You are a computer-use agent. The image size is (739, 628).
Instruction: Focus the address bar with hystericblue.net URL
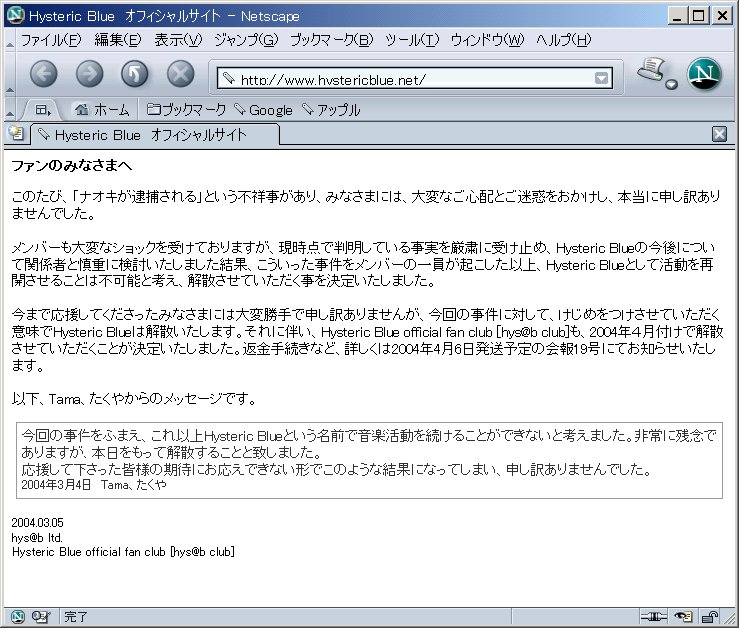pos(415,79)
